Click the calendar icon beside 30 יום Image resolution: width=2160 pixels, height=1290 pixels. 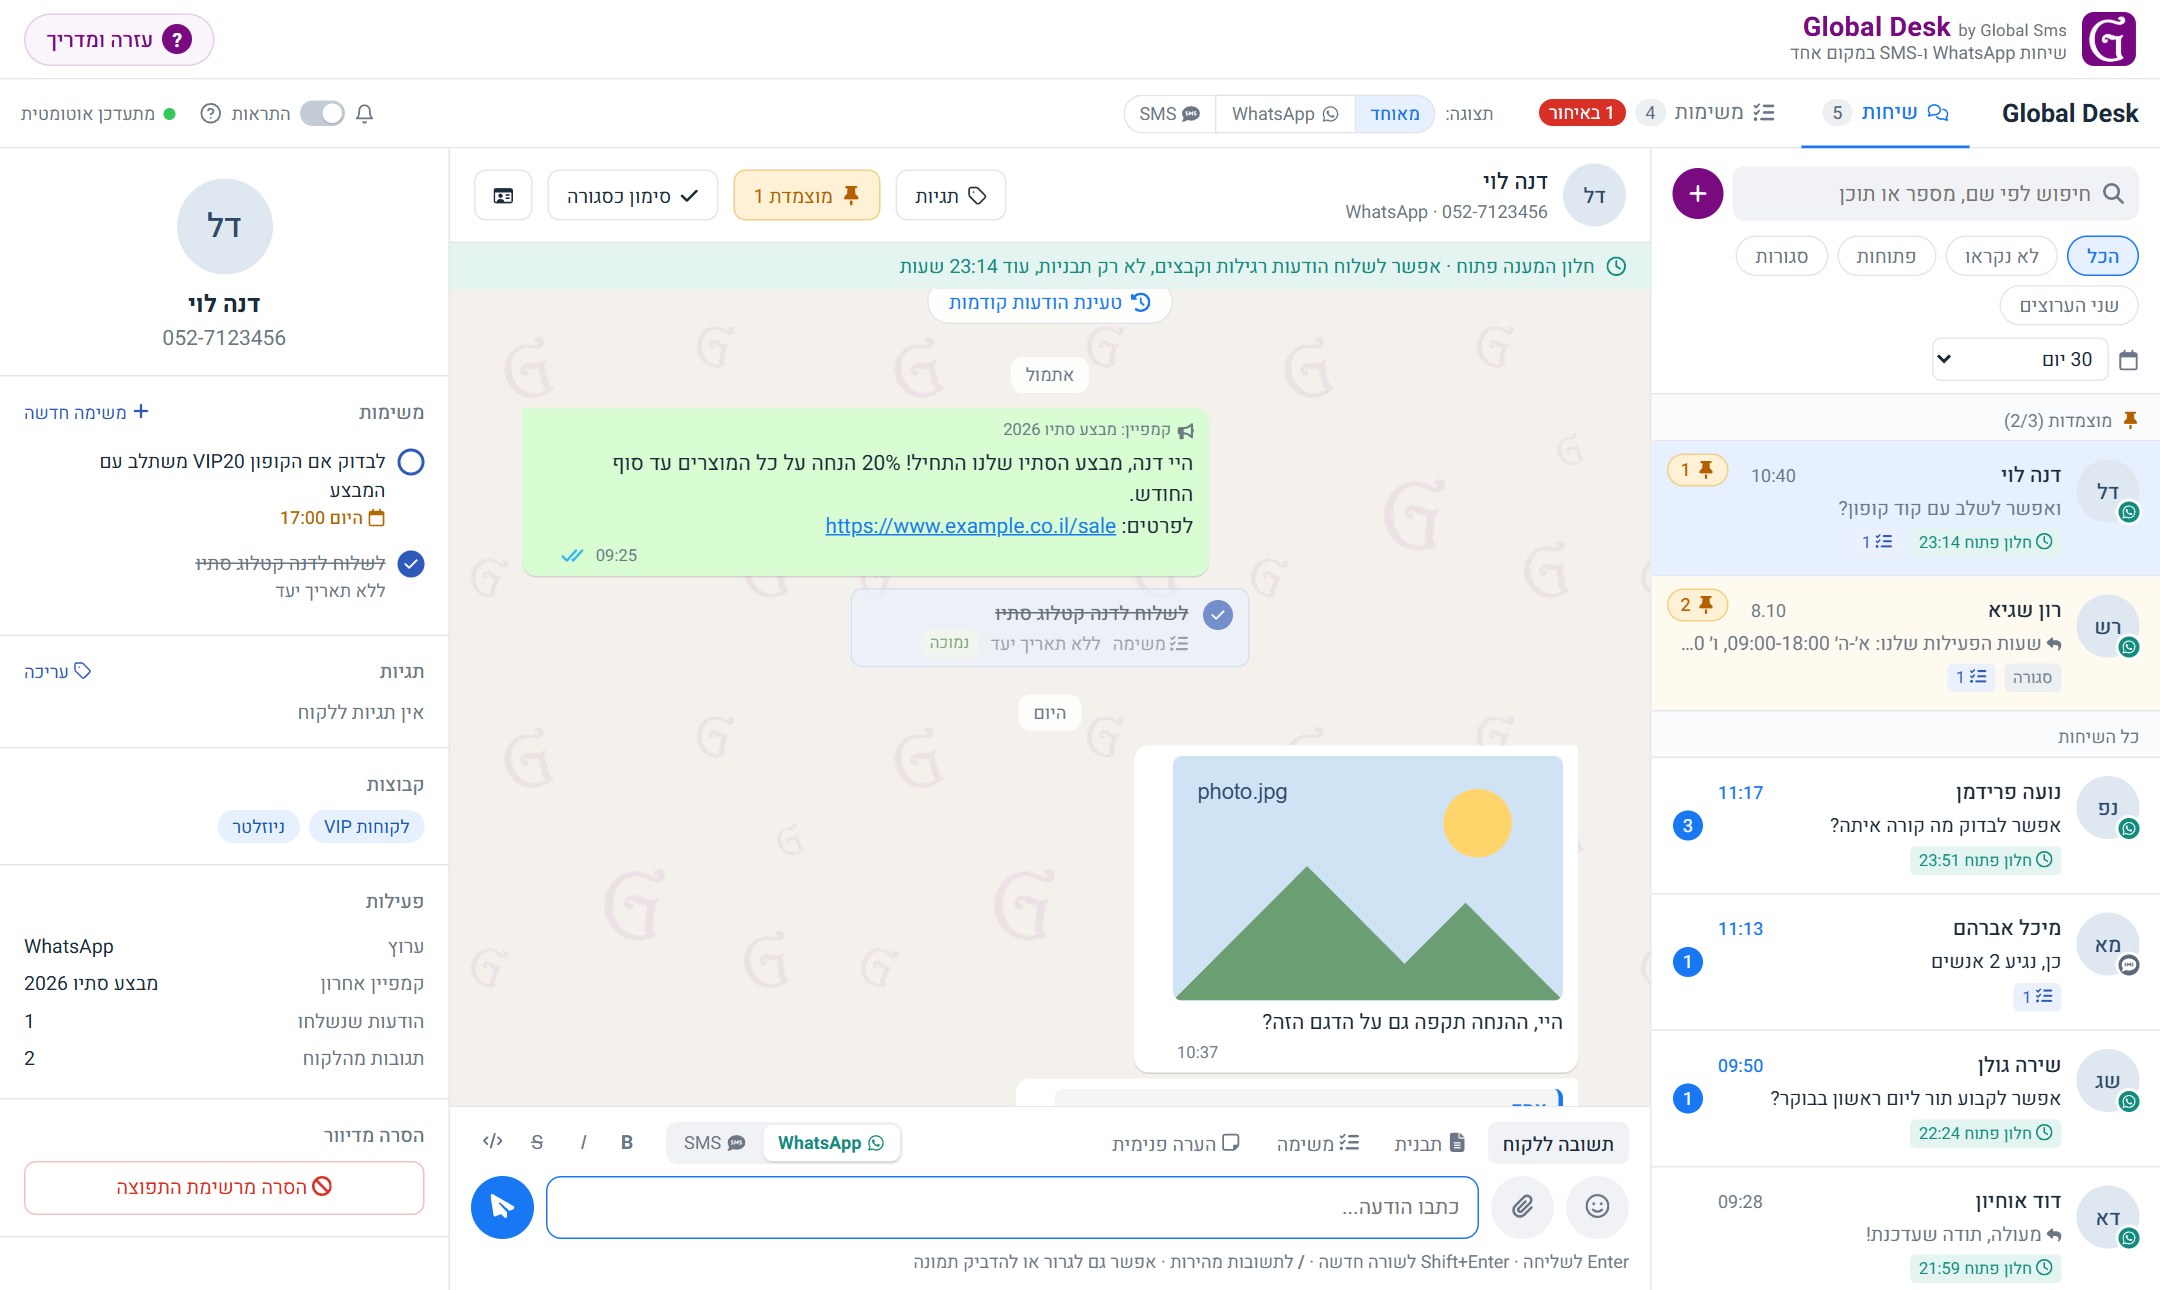point(2128,360)
